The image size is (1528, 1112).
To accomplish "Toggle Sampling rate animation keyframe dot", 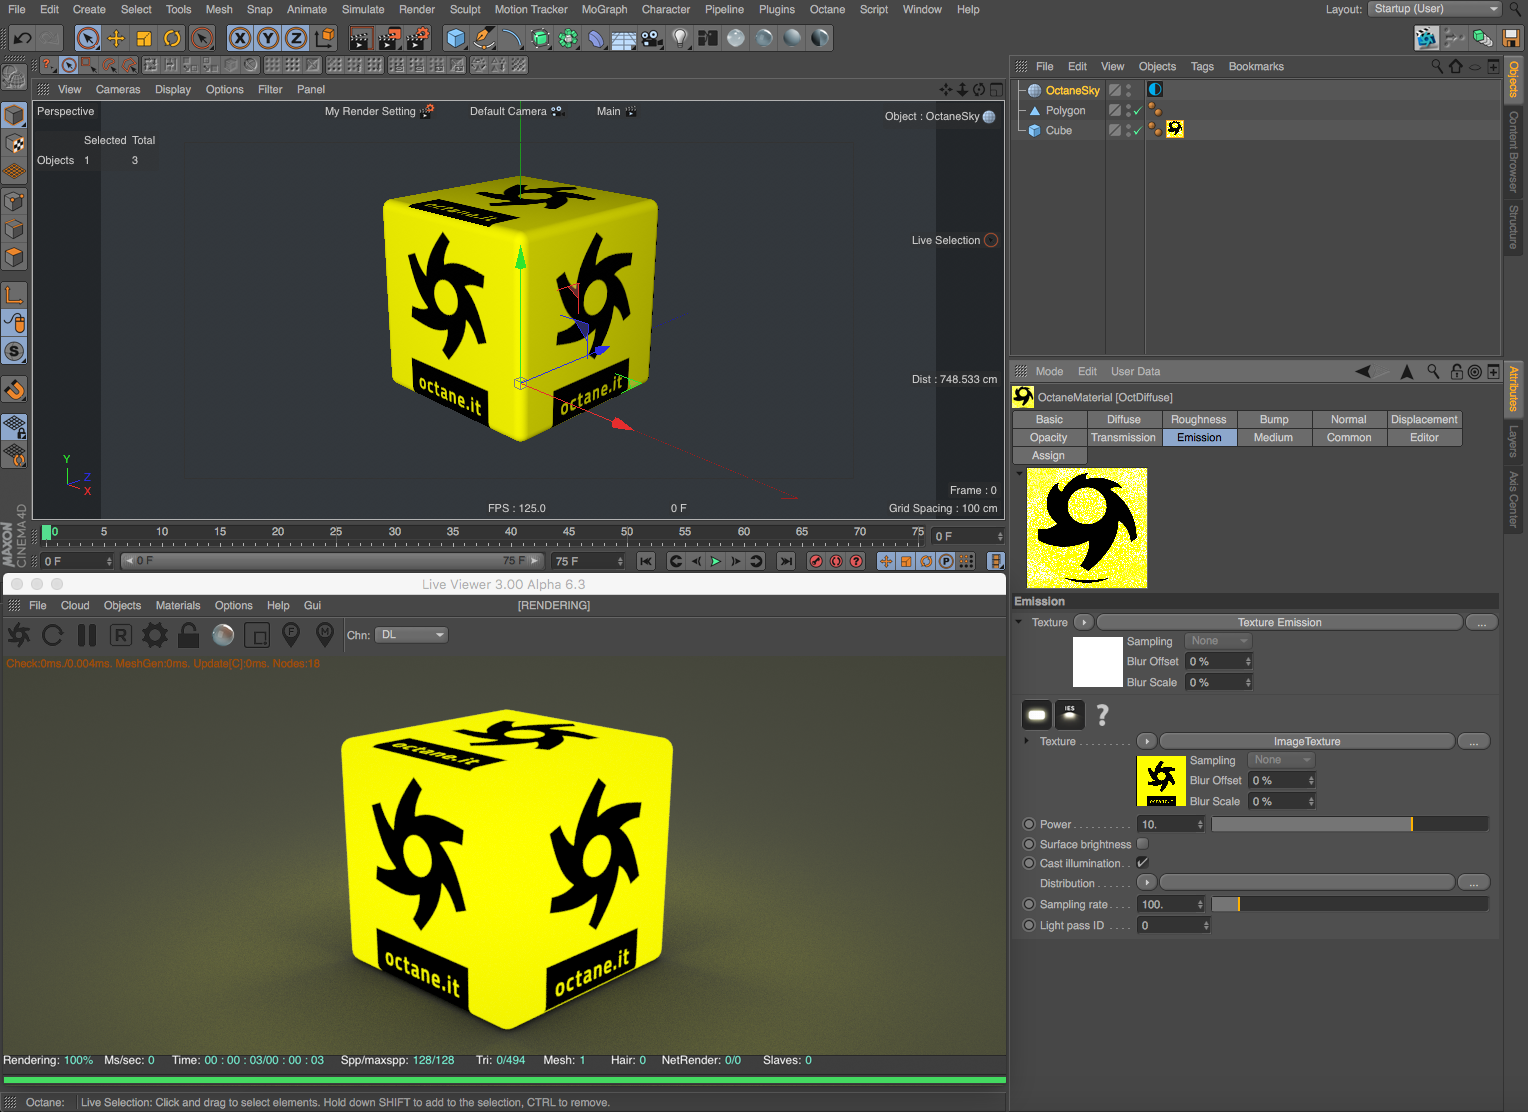I will [1029, 905].
